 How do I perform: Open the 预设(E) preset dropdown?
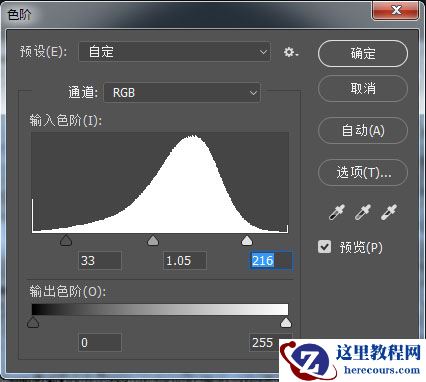point(175,52)
